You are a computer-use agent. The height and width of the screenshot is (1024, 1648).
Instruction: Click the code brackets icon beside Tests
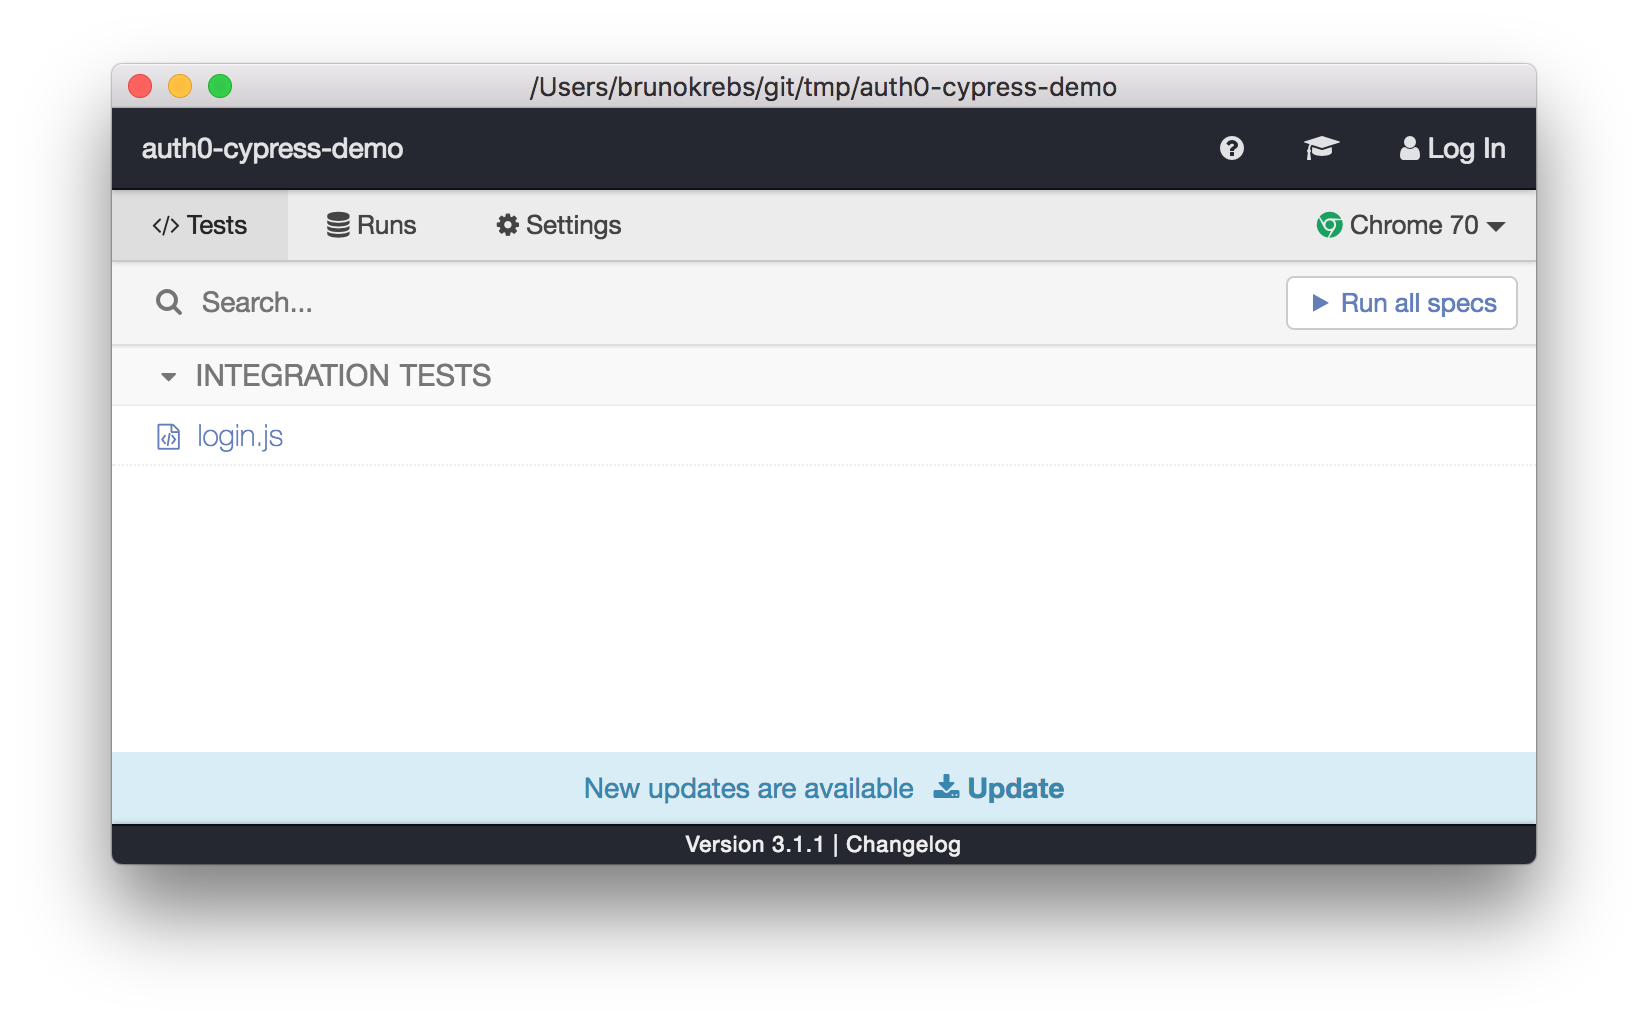(x=166, y=225)
